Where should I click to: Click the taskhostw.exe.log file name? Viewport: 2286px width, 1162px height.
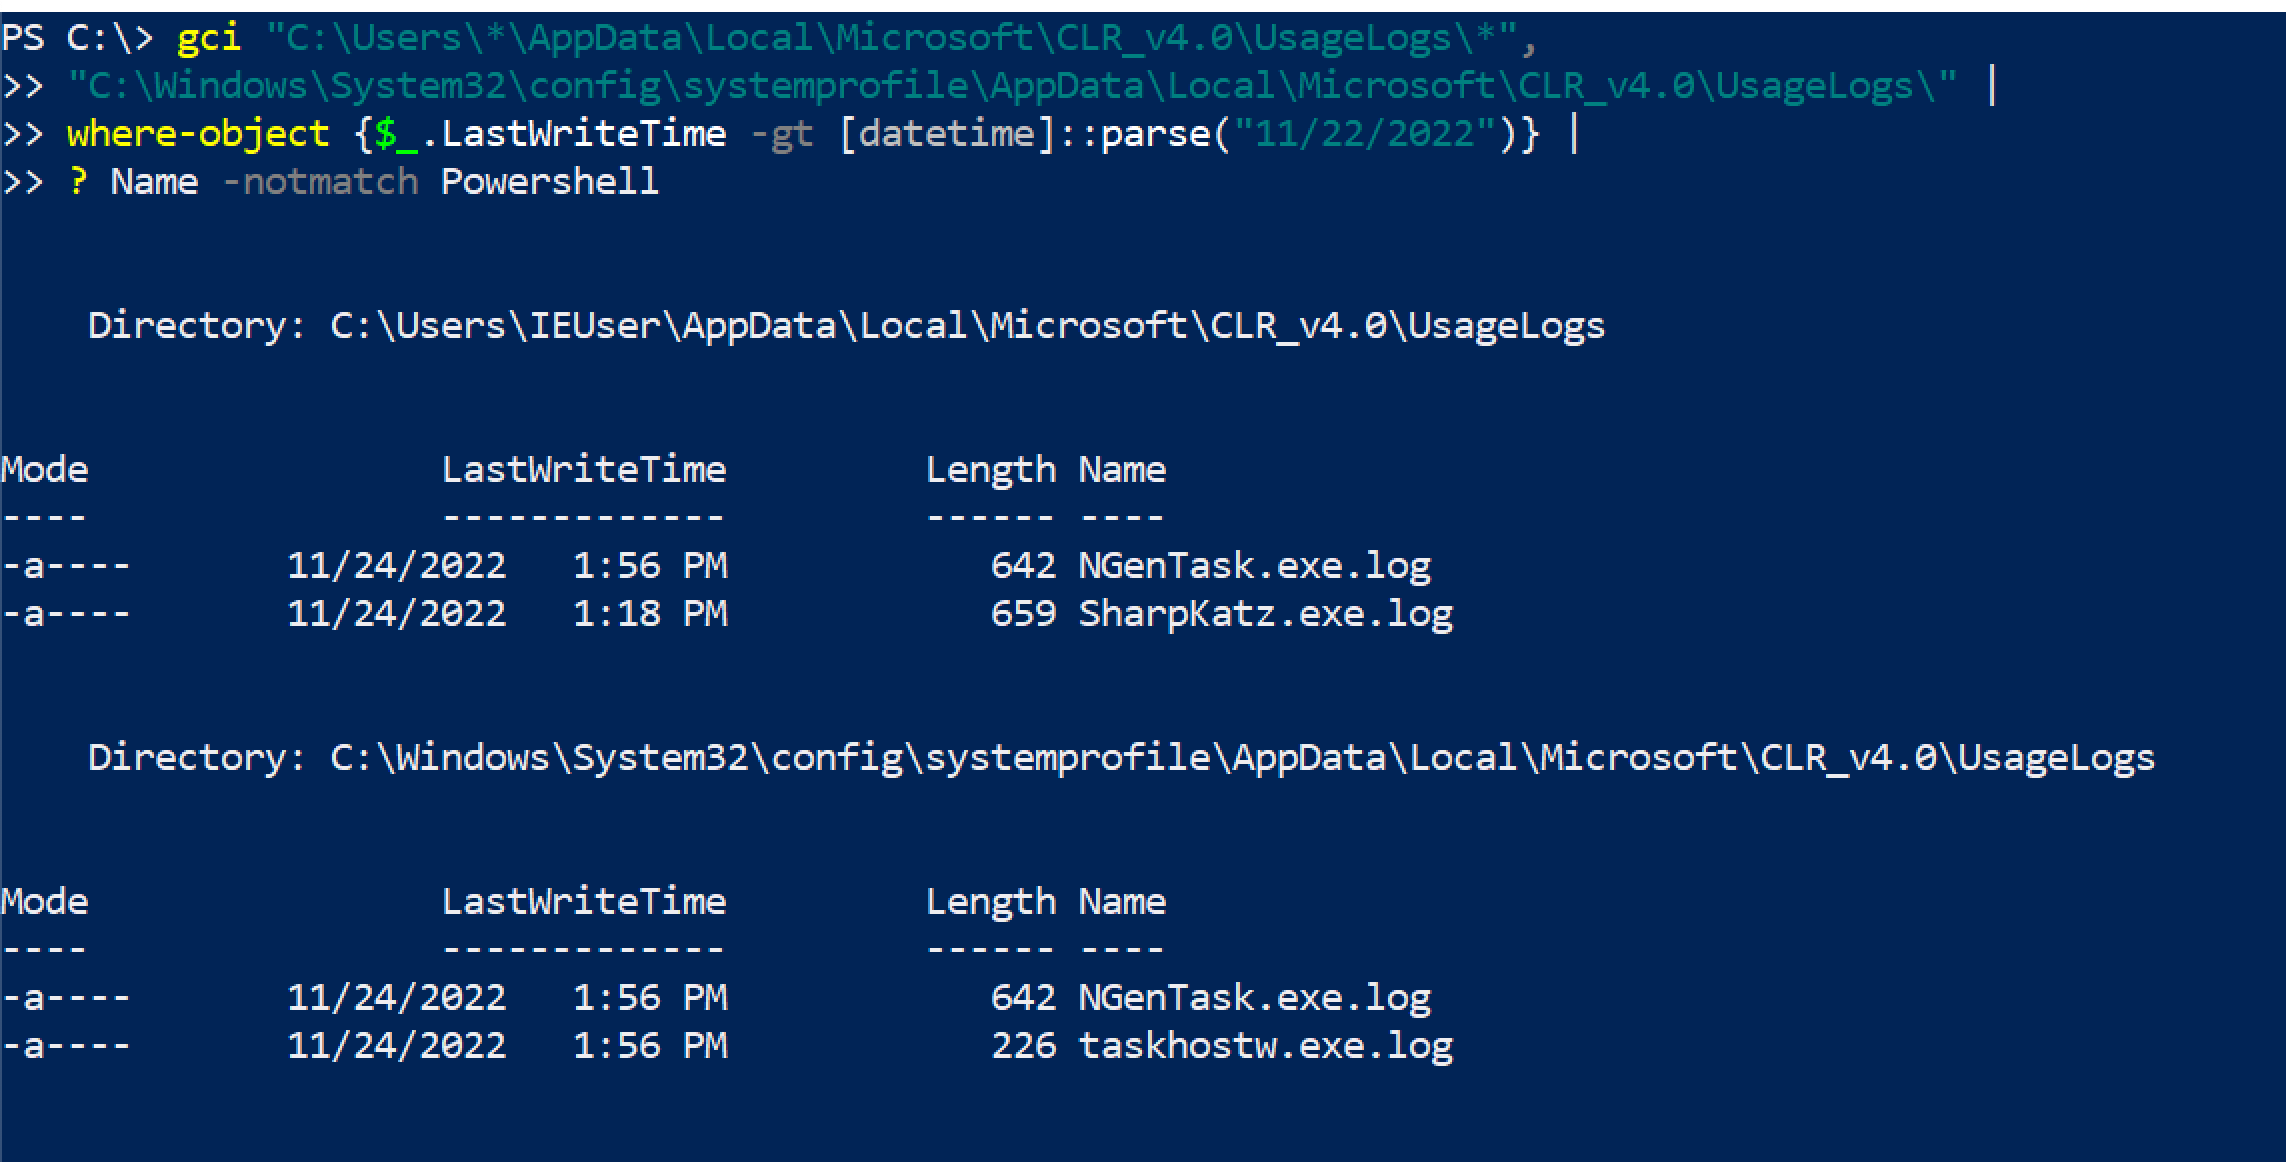[1265, 1045]
